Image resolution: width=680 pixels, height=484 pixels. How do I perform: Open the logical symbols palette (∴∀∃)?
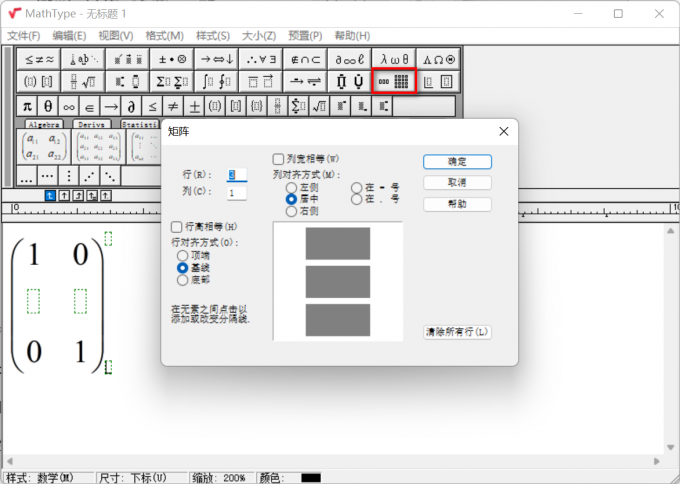pos(261,59)
